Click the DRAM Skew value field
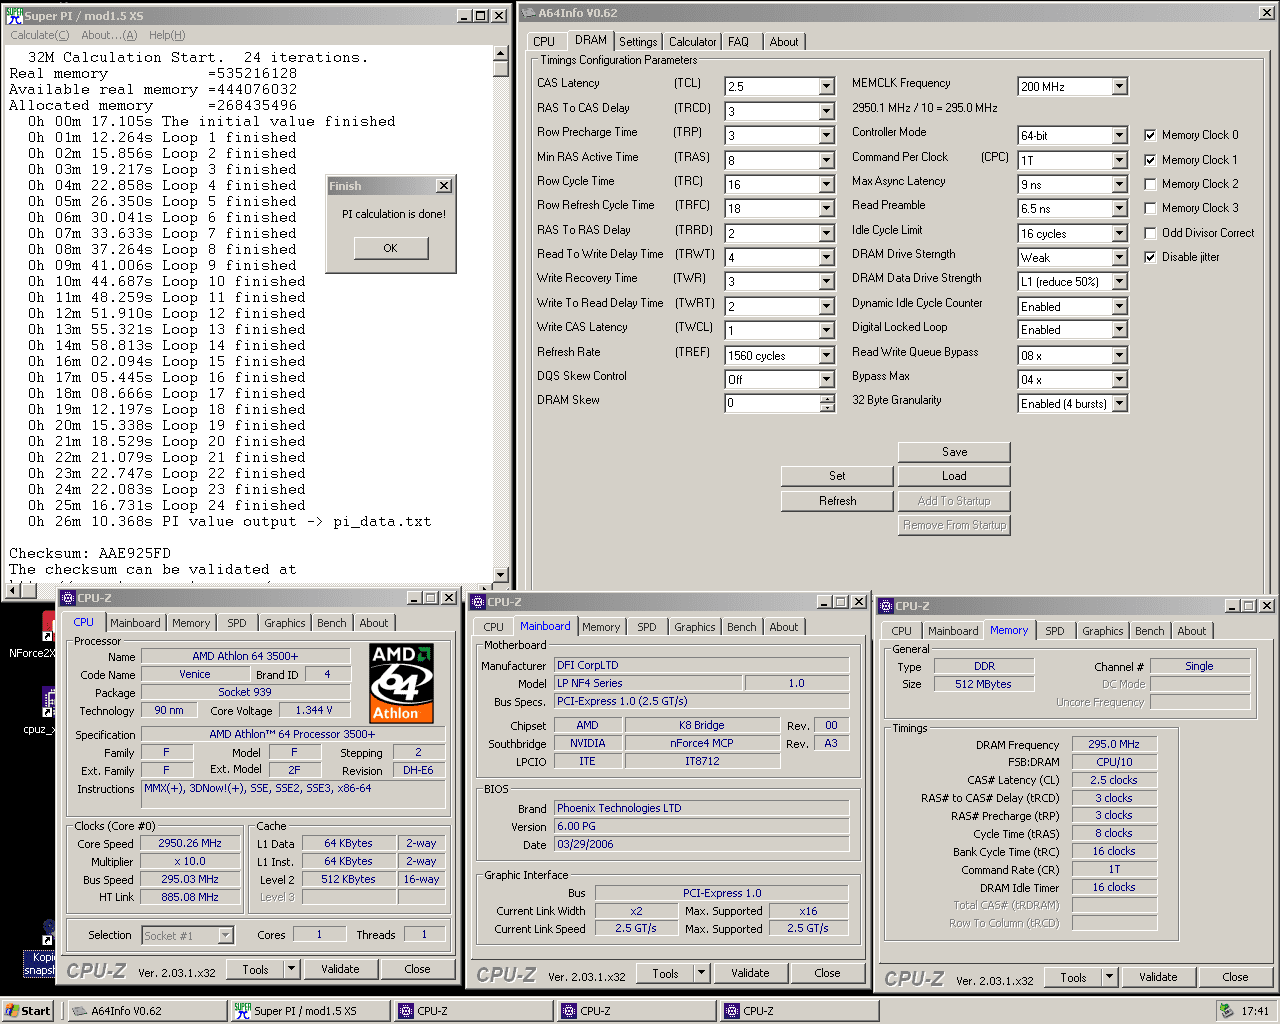The image size is (1280, 1024). tap(772, 403)
